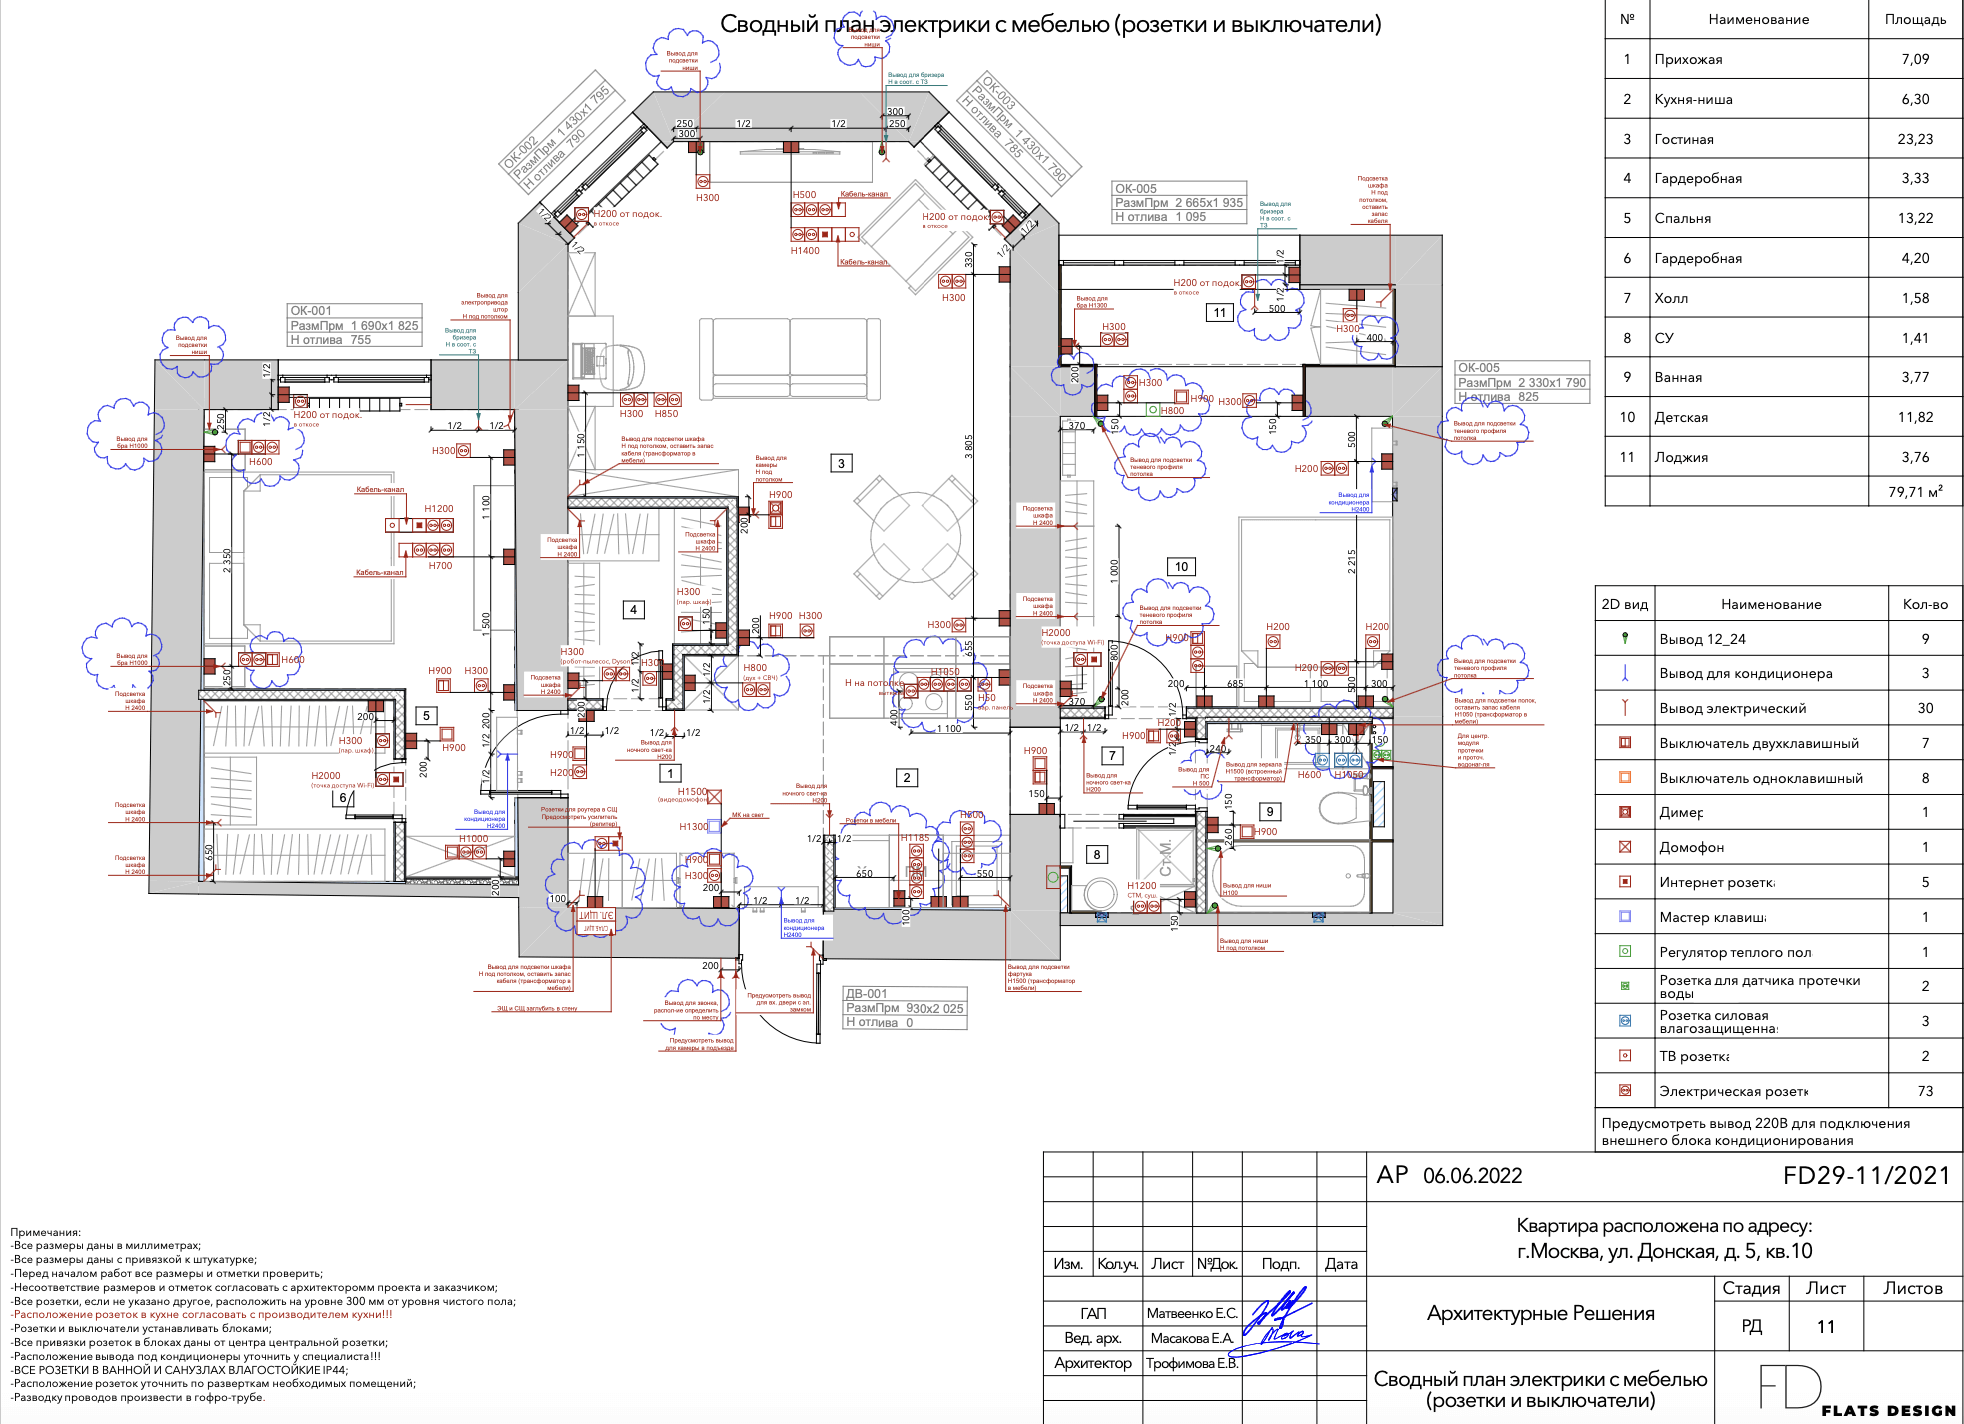Viewport: 1964px width, 1424px height.
Task: Select room number box 5 on the floor plan
Action: 426,715
